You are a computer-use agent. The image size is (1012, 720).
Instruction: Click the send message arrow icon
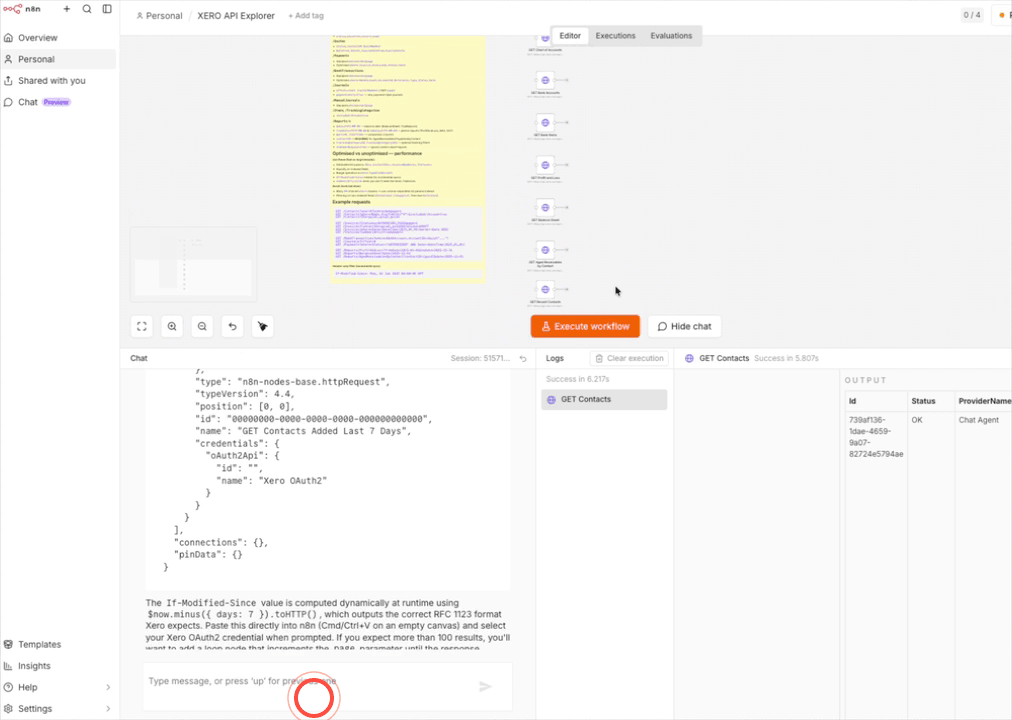click(485, 686)
